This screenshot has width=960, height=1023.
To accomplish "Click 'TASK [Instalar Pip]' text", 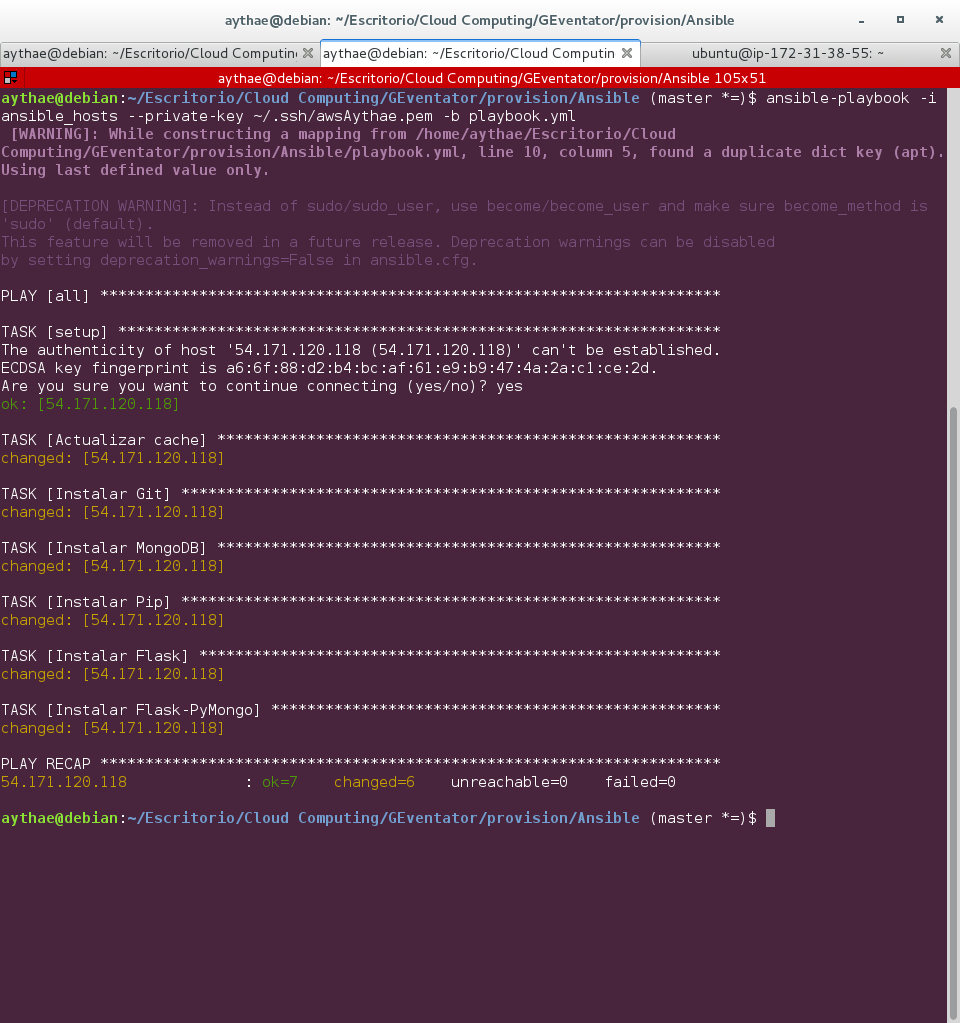I will click(85, 602).
